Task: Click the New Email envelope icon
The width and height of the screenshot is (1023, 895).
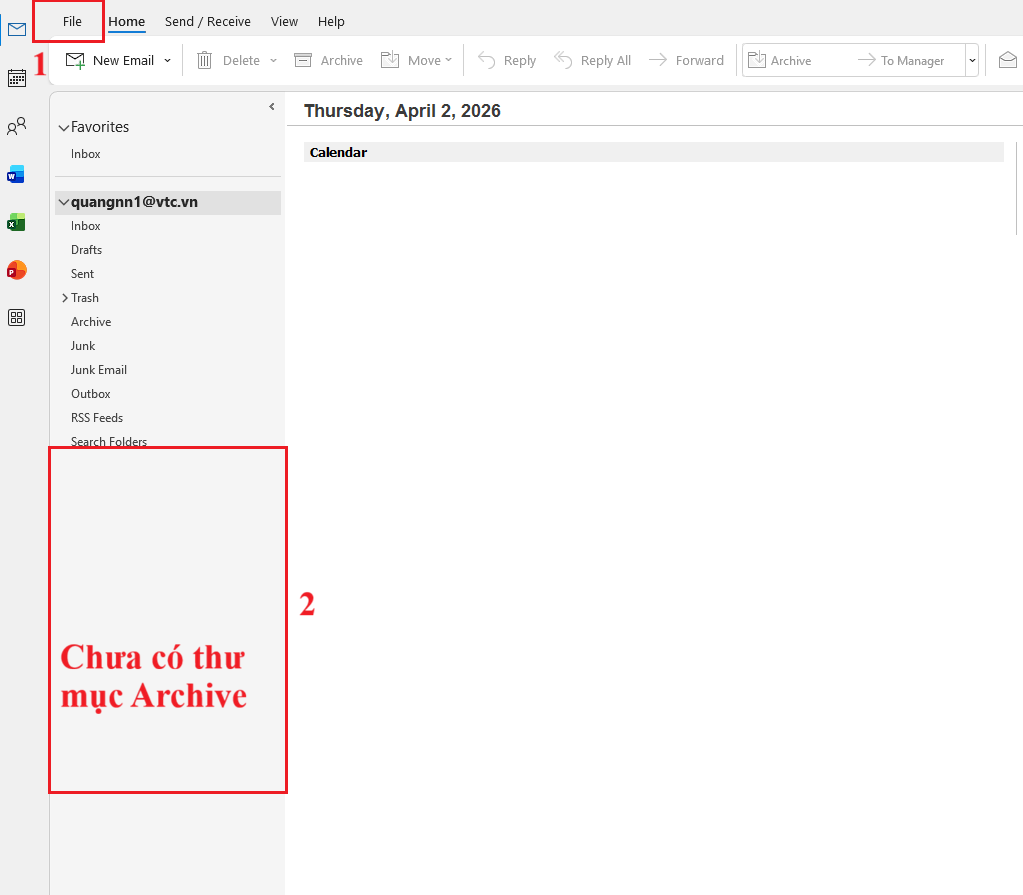Action: (76, 61)
